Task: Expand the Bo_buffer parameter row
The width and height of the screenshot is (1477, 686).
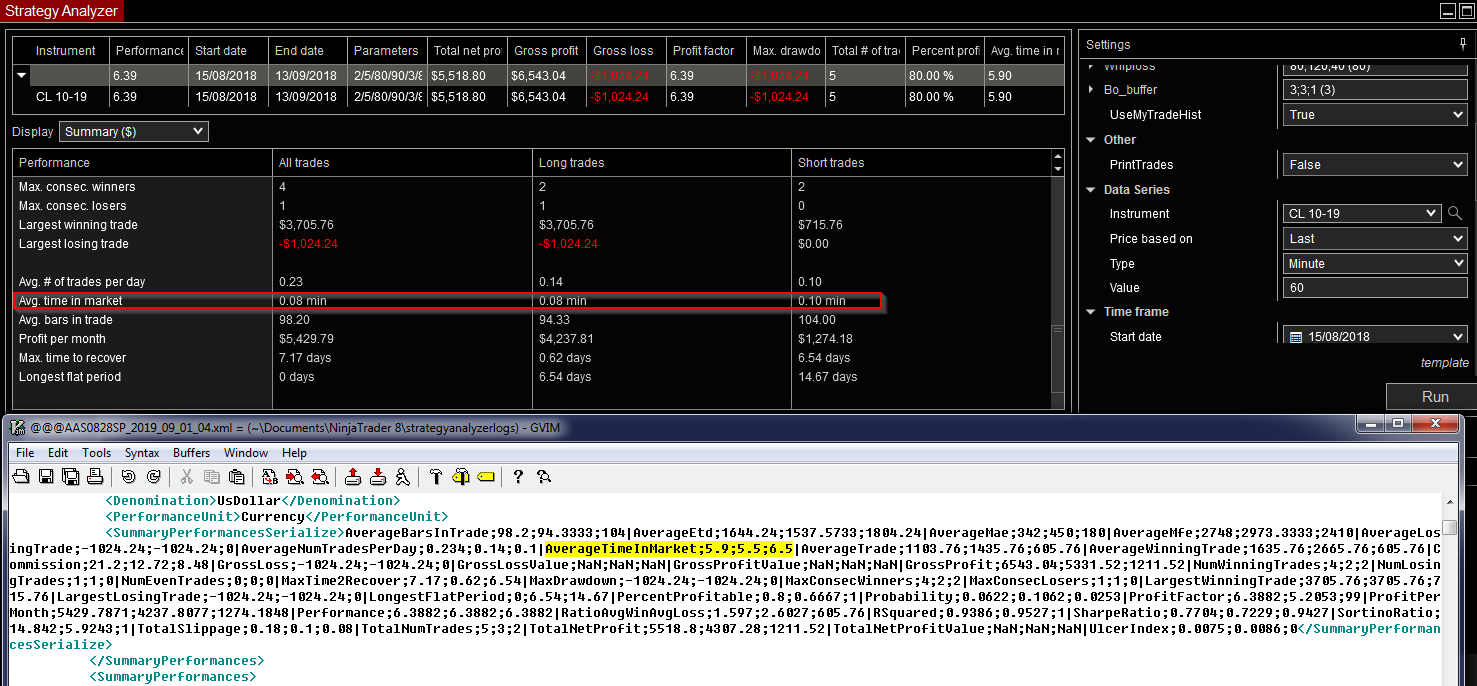Action: (x=1091, y=89)
